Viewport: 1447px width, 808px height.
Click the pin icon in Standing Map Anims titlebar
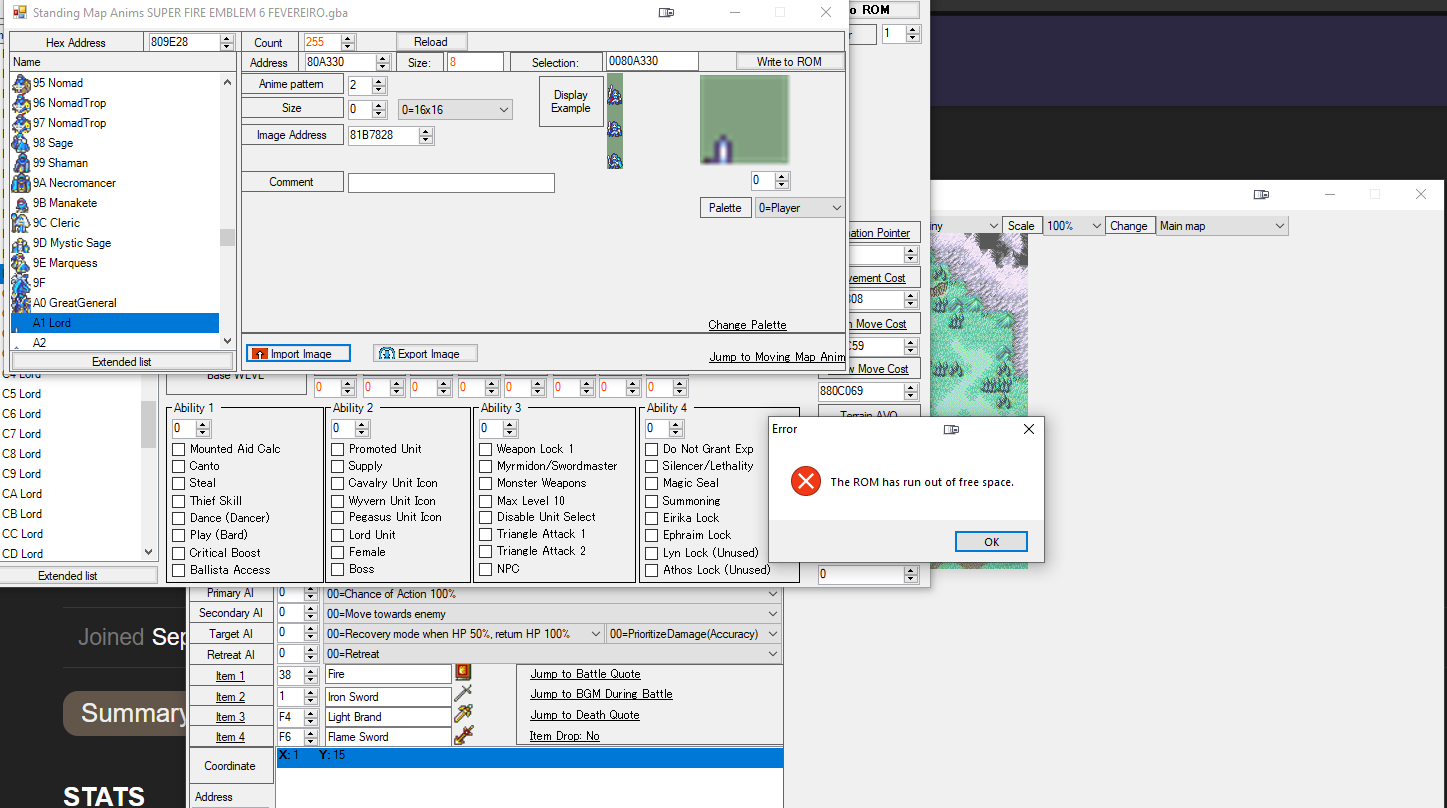pos(666,13)
